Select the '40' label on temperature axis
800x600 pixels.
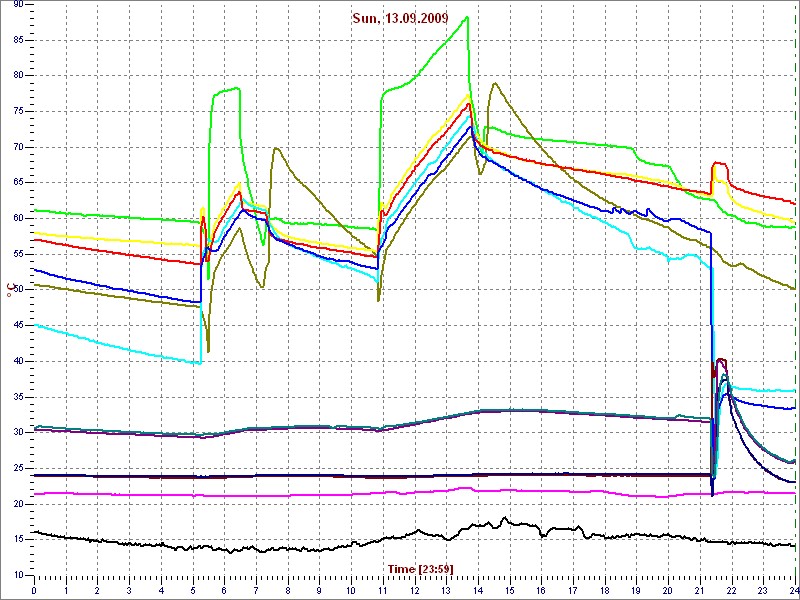click(x=17, y=361)
